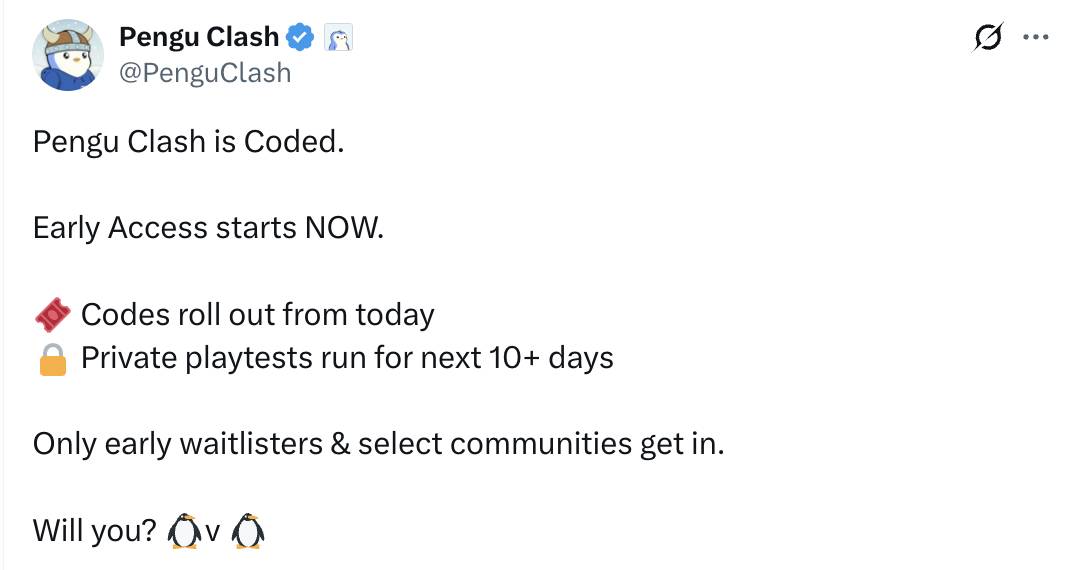Click the Pengu Clash display name
The height and width of the screenshot is (570, 1082).
[x=199, y=37]
